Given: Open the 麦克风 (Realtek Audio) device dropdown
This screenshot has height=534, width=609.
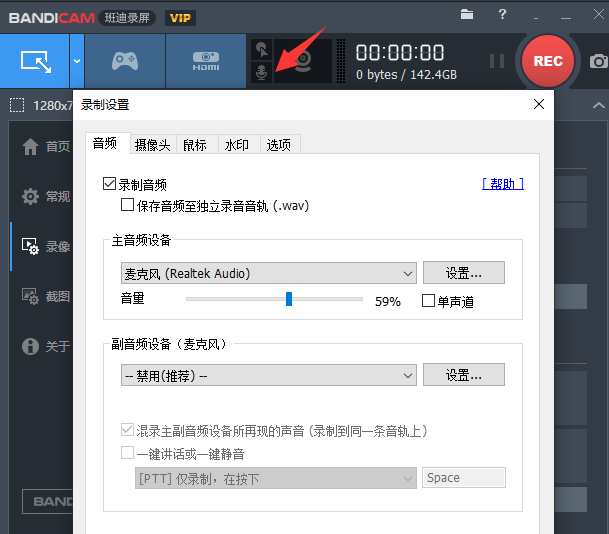Looking at the screenshot, I should click(x=268, y=273).
